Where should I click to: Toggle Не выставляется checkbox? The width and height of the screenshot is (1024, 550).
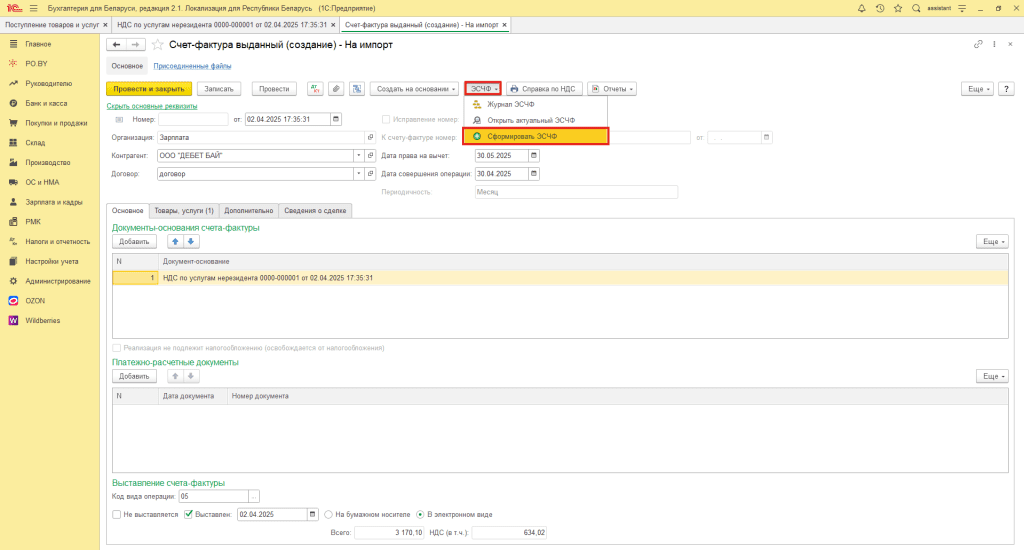click(x=116, y=515)
